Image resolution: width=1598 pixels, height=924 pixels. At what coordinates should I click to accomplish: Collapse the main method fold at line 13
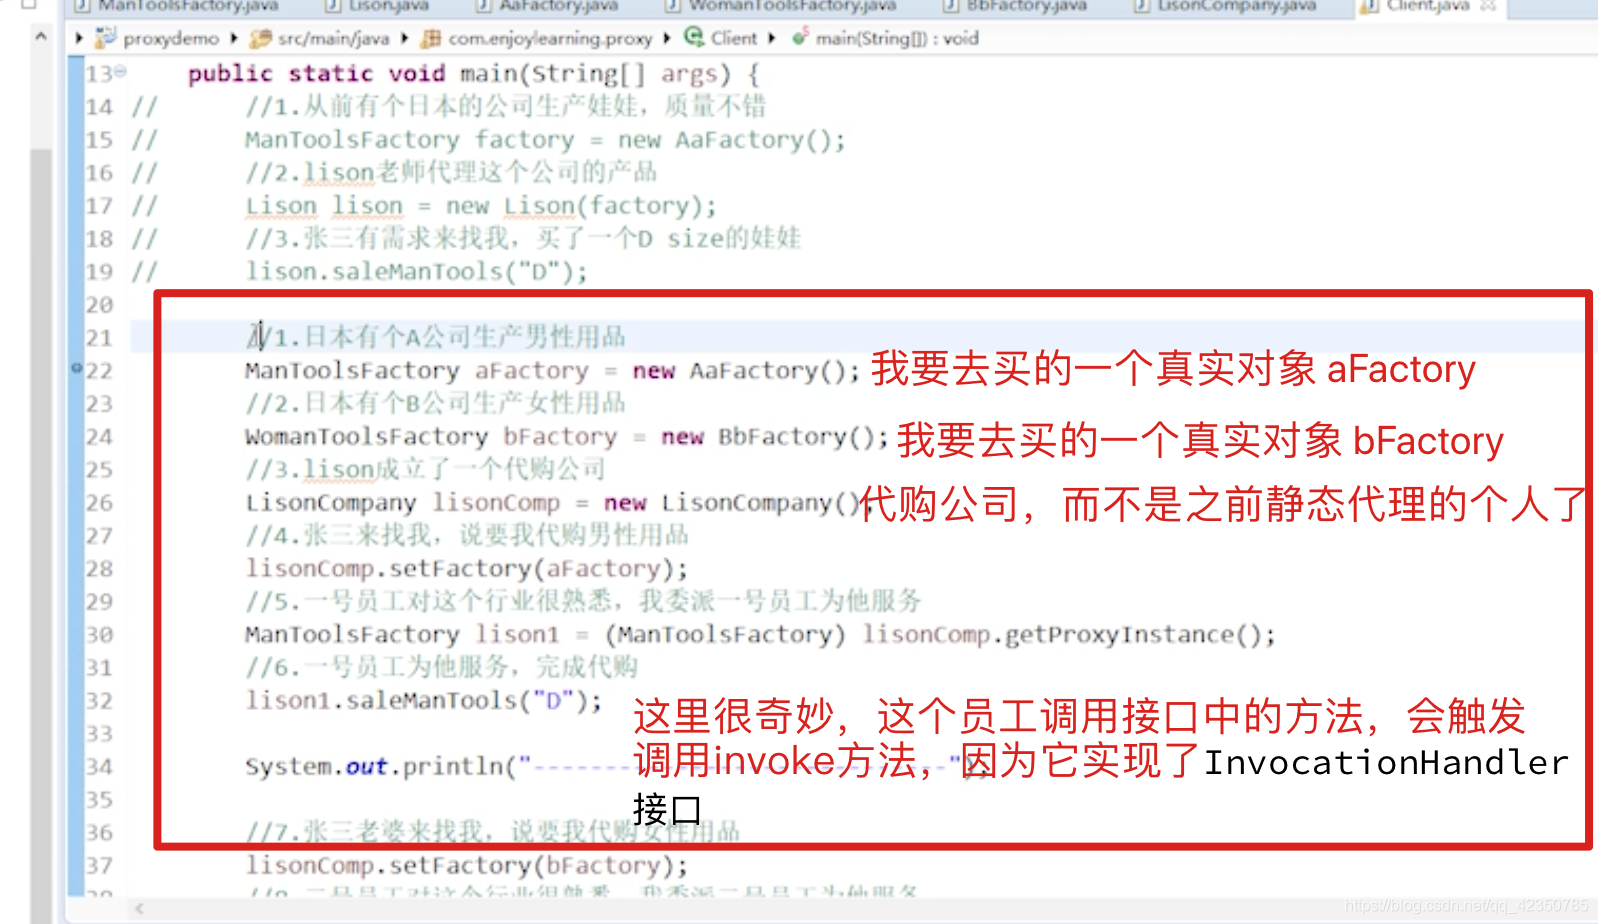point(121,72)
